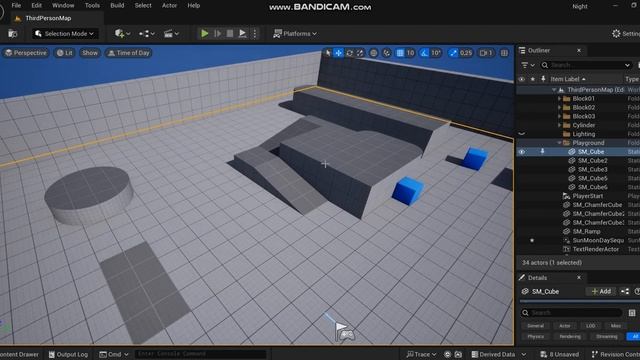The height and width of the screenshot is (360, 640).
Task: Select SM_Ramp in the Outliner
Action: [586, 231]
